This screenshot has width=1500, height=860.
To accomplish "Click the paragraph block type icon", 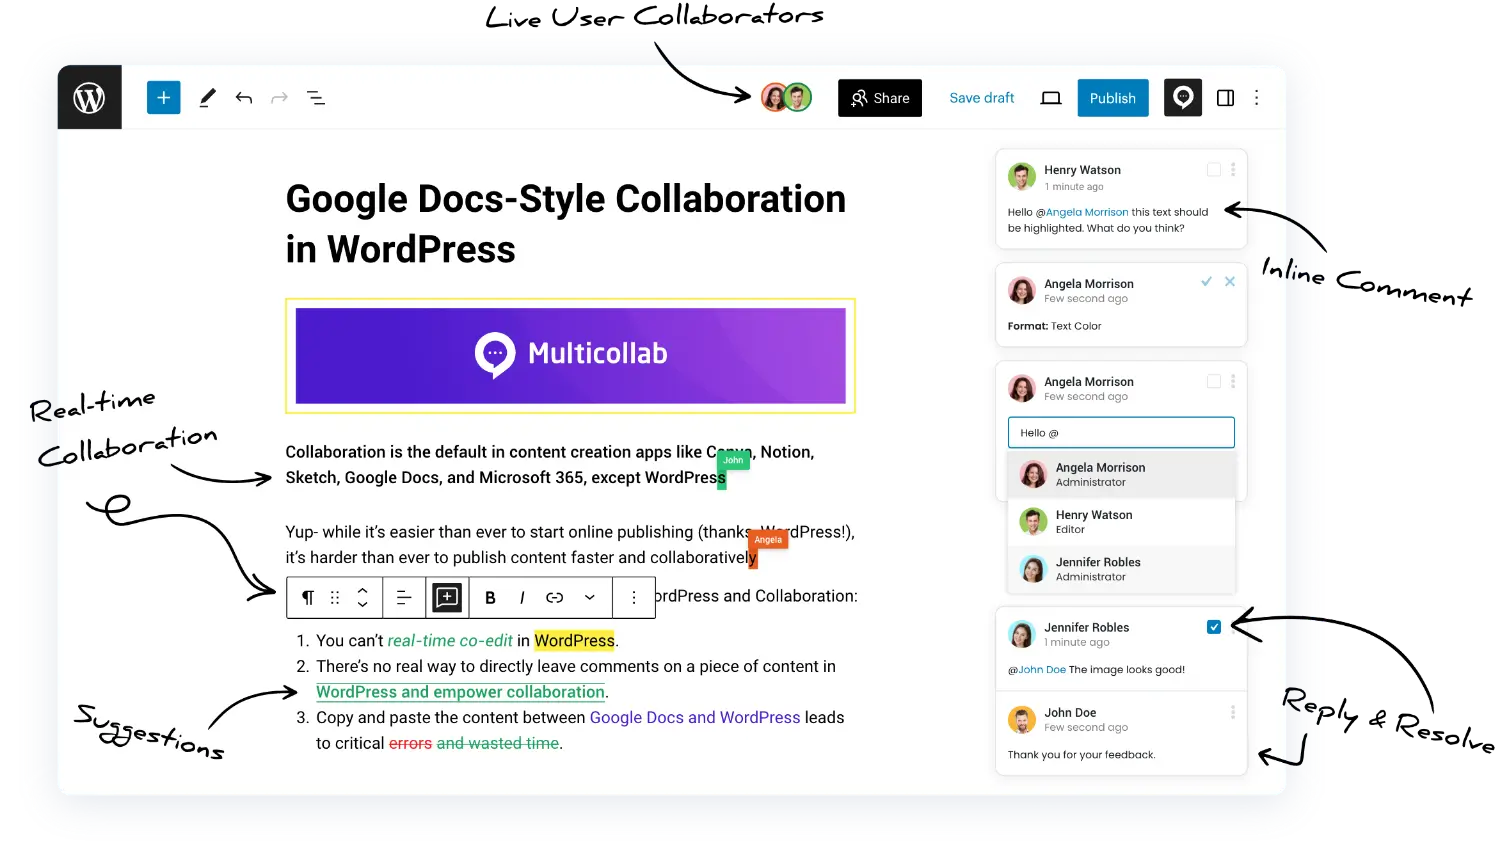I will (x=308, y=597).
